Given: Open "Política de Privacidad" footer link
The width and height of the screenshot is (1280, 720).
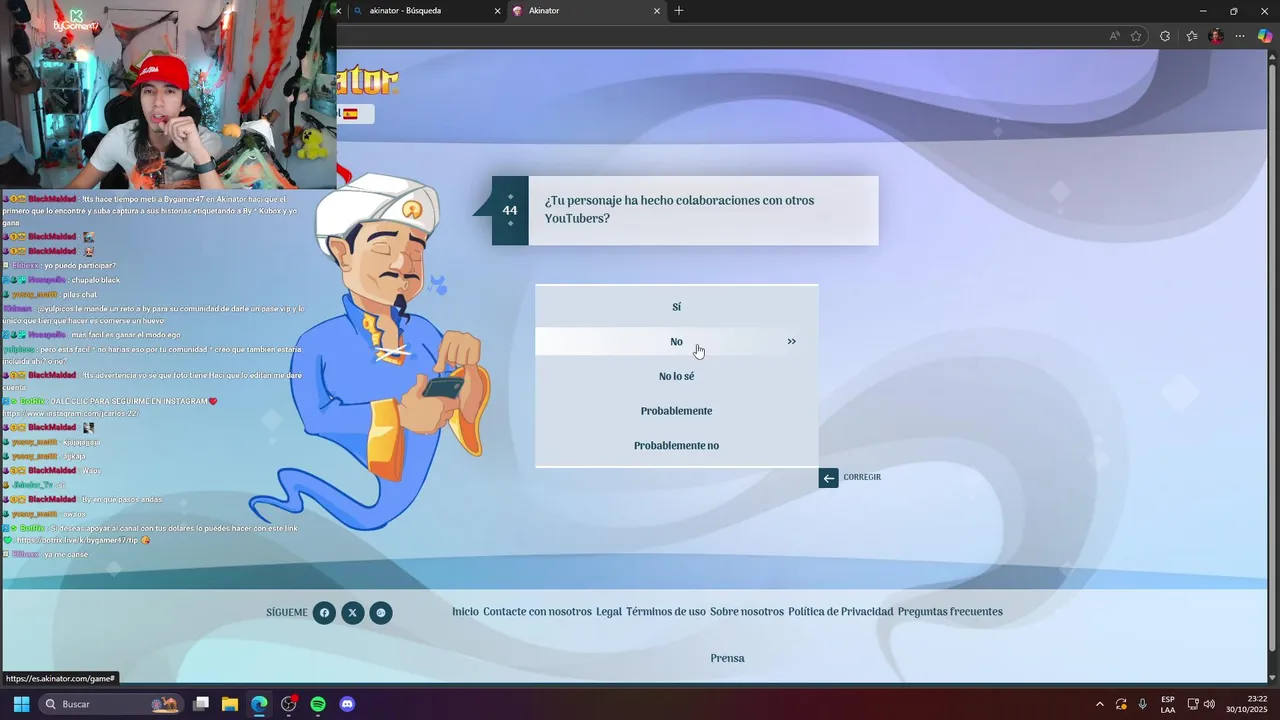Looking at the screenshot, I should coord(841,612).
